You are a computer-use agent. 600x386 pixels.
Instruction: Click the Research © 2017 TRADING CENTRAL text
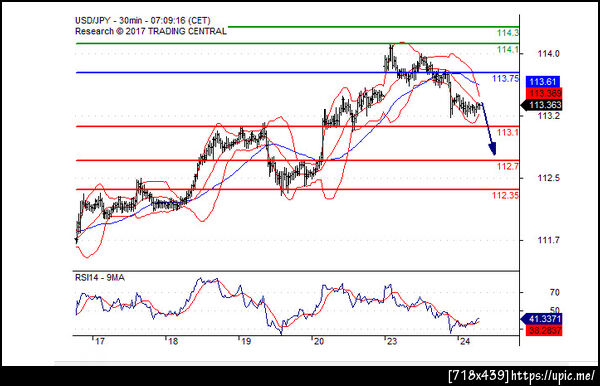pyautogui.click(x=151, y=31)
